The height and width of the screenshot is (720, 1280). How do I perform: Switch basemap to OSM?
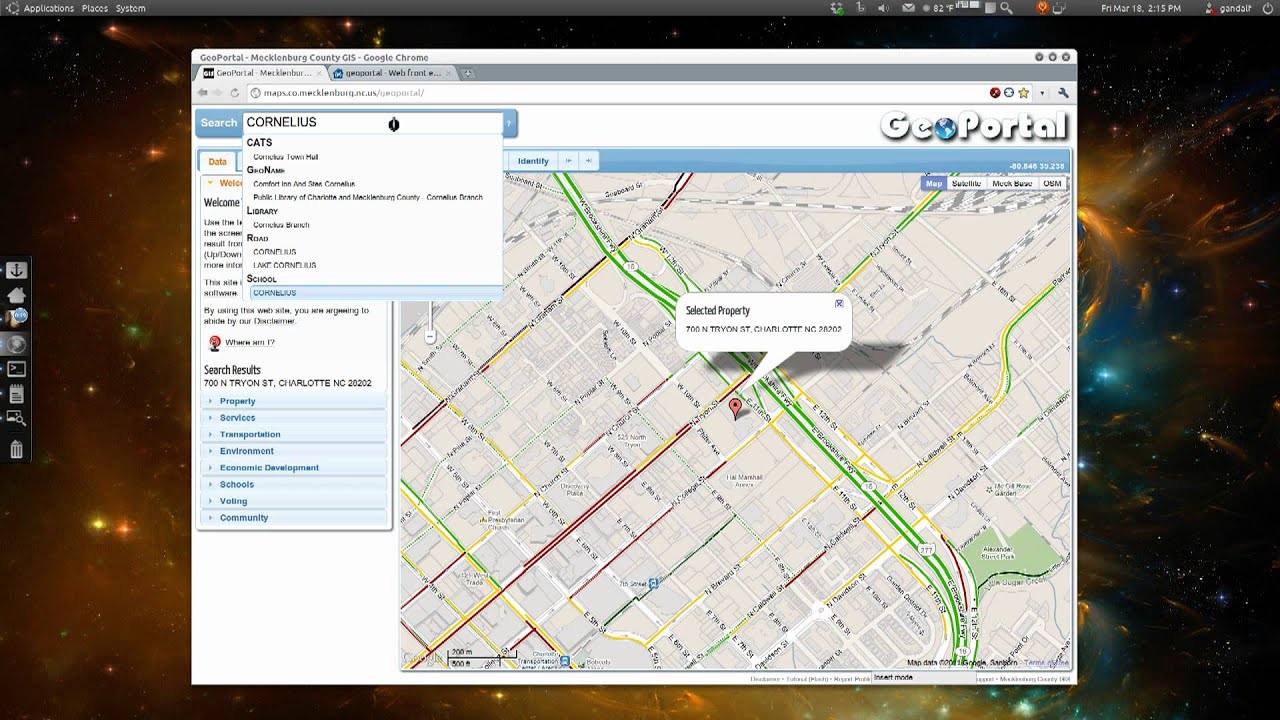[x=1052, y=184]
